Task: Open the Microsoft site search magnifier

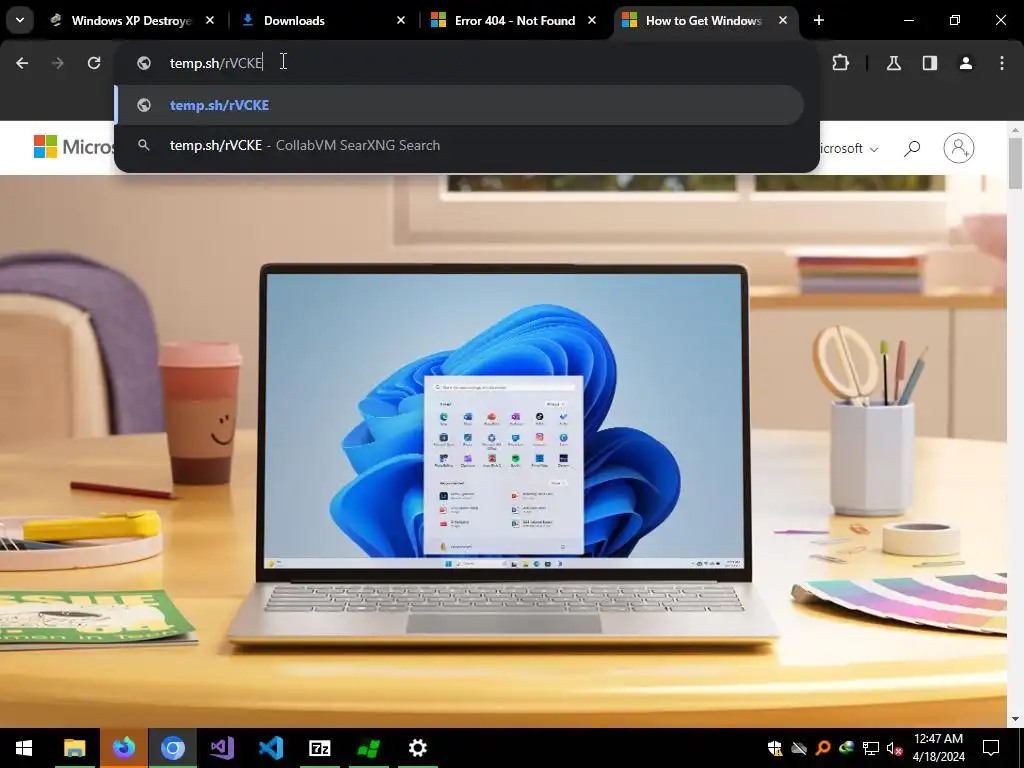Action: [x=912, y=149]
